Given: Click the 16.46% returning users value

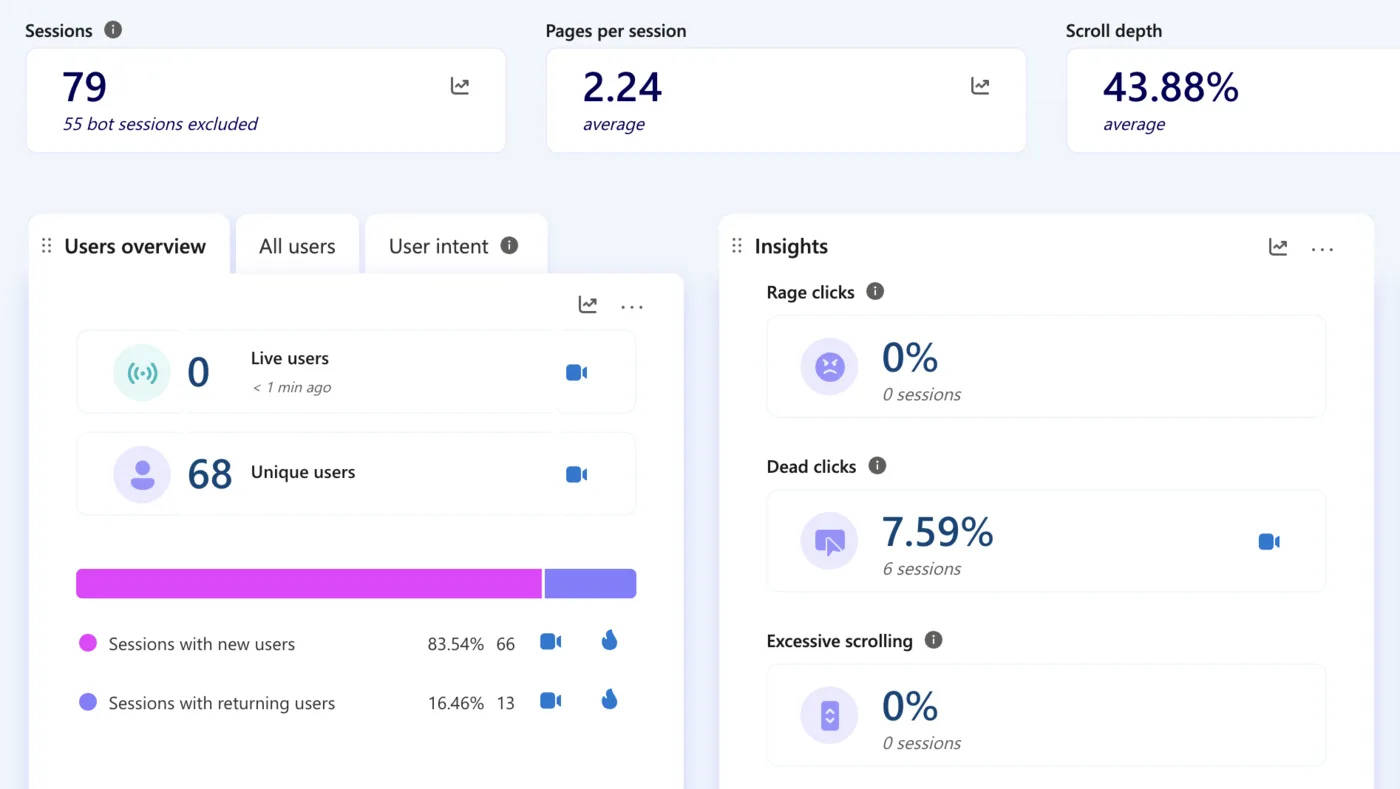Looking at the screenshot, I should coord(456,703).
